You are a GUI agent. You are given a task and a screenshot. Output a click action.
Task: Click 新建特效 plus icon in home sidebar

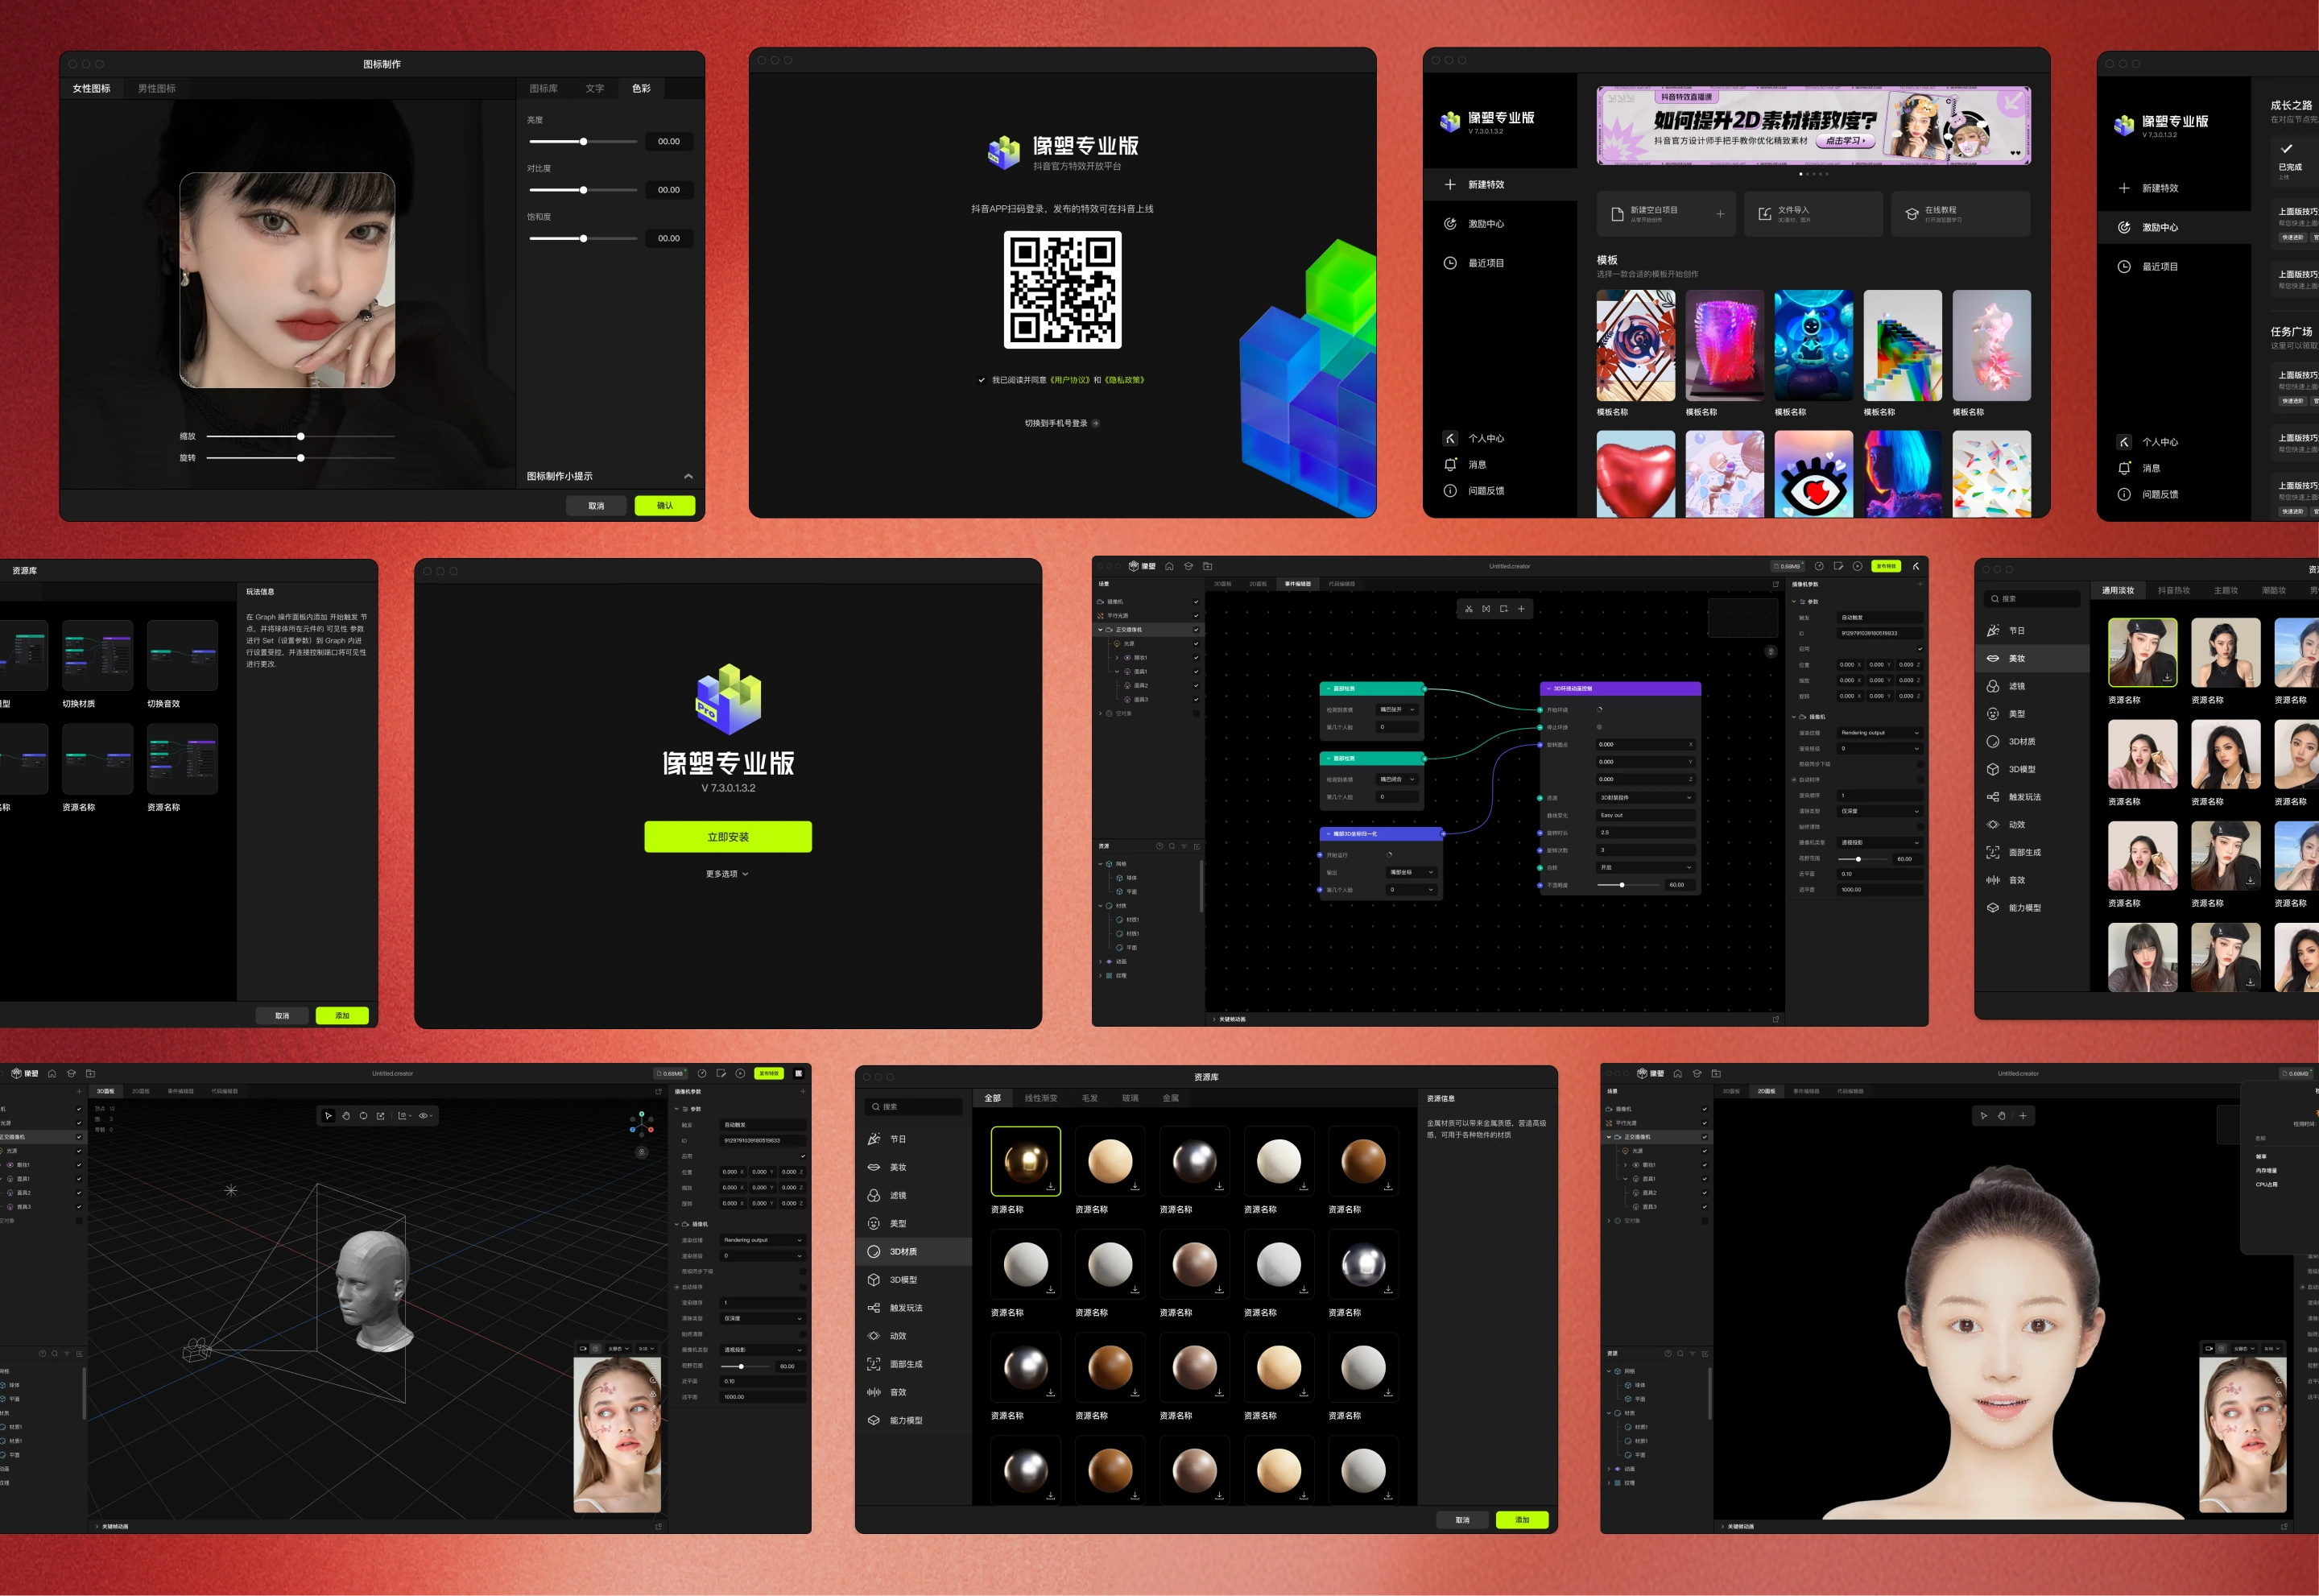tap(1449, 184)
